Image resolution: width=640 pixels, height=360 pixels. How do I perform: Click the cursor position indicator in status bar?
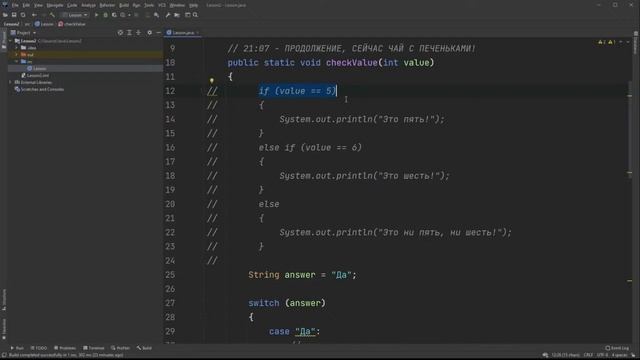[565, 355]
